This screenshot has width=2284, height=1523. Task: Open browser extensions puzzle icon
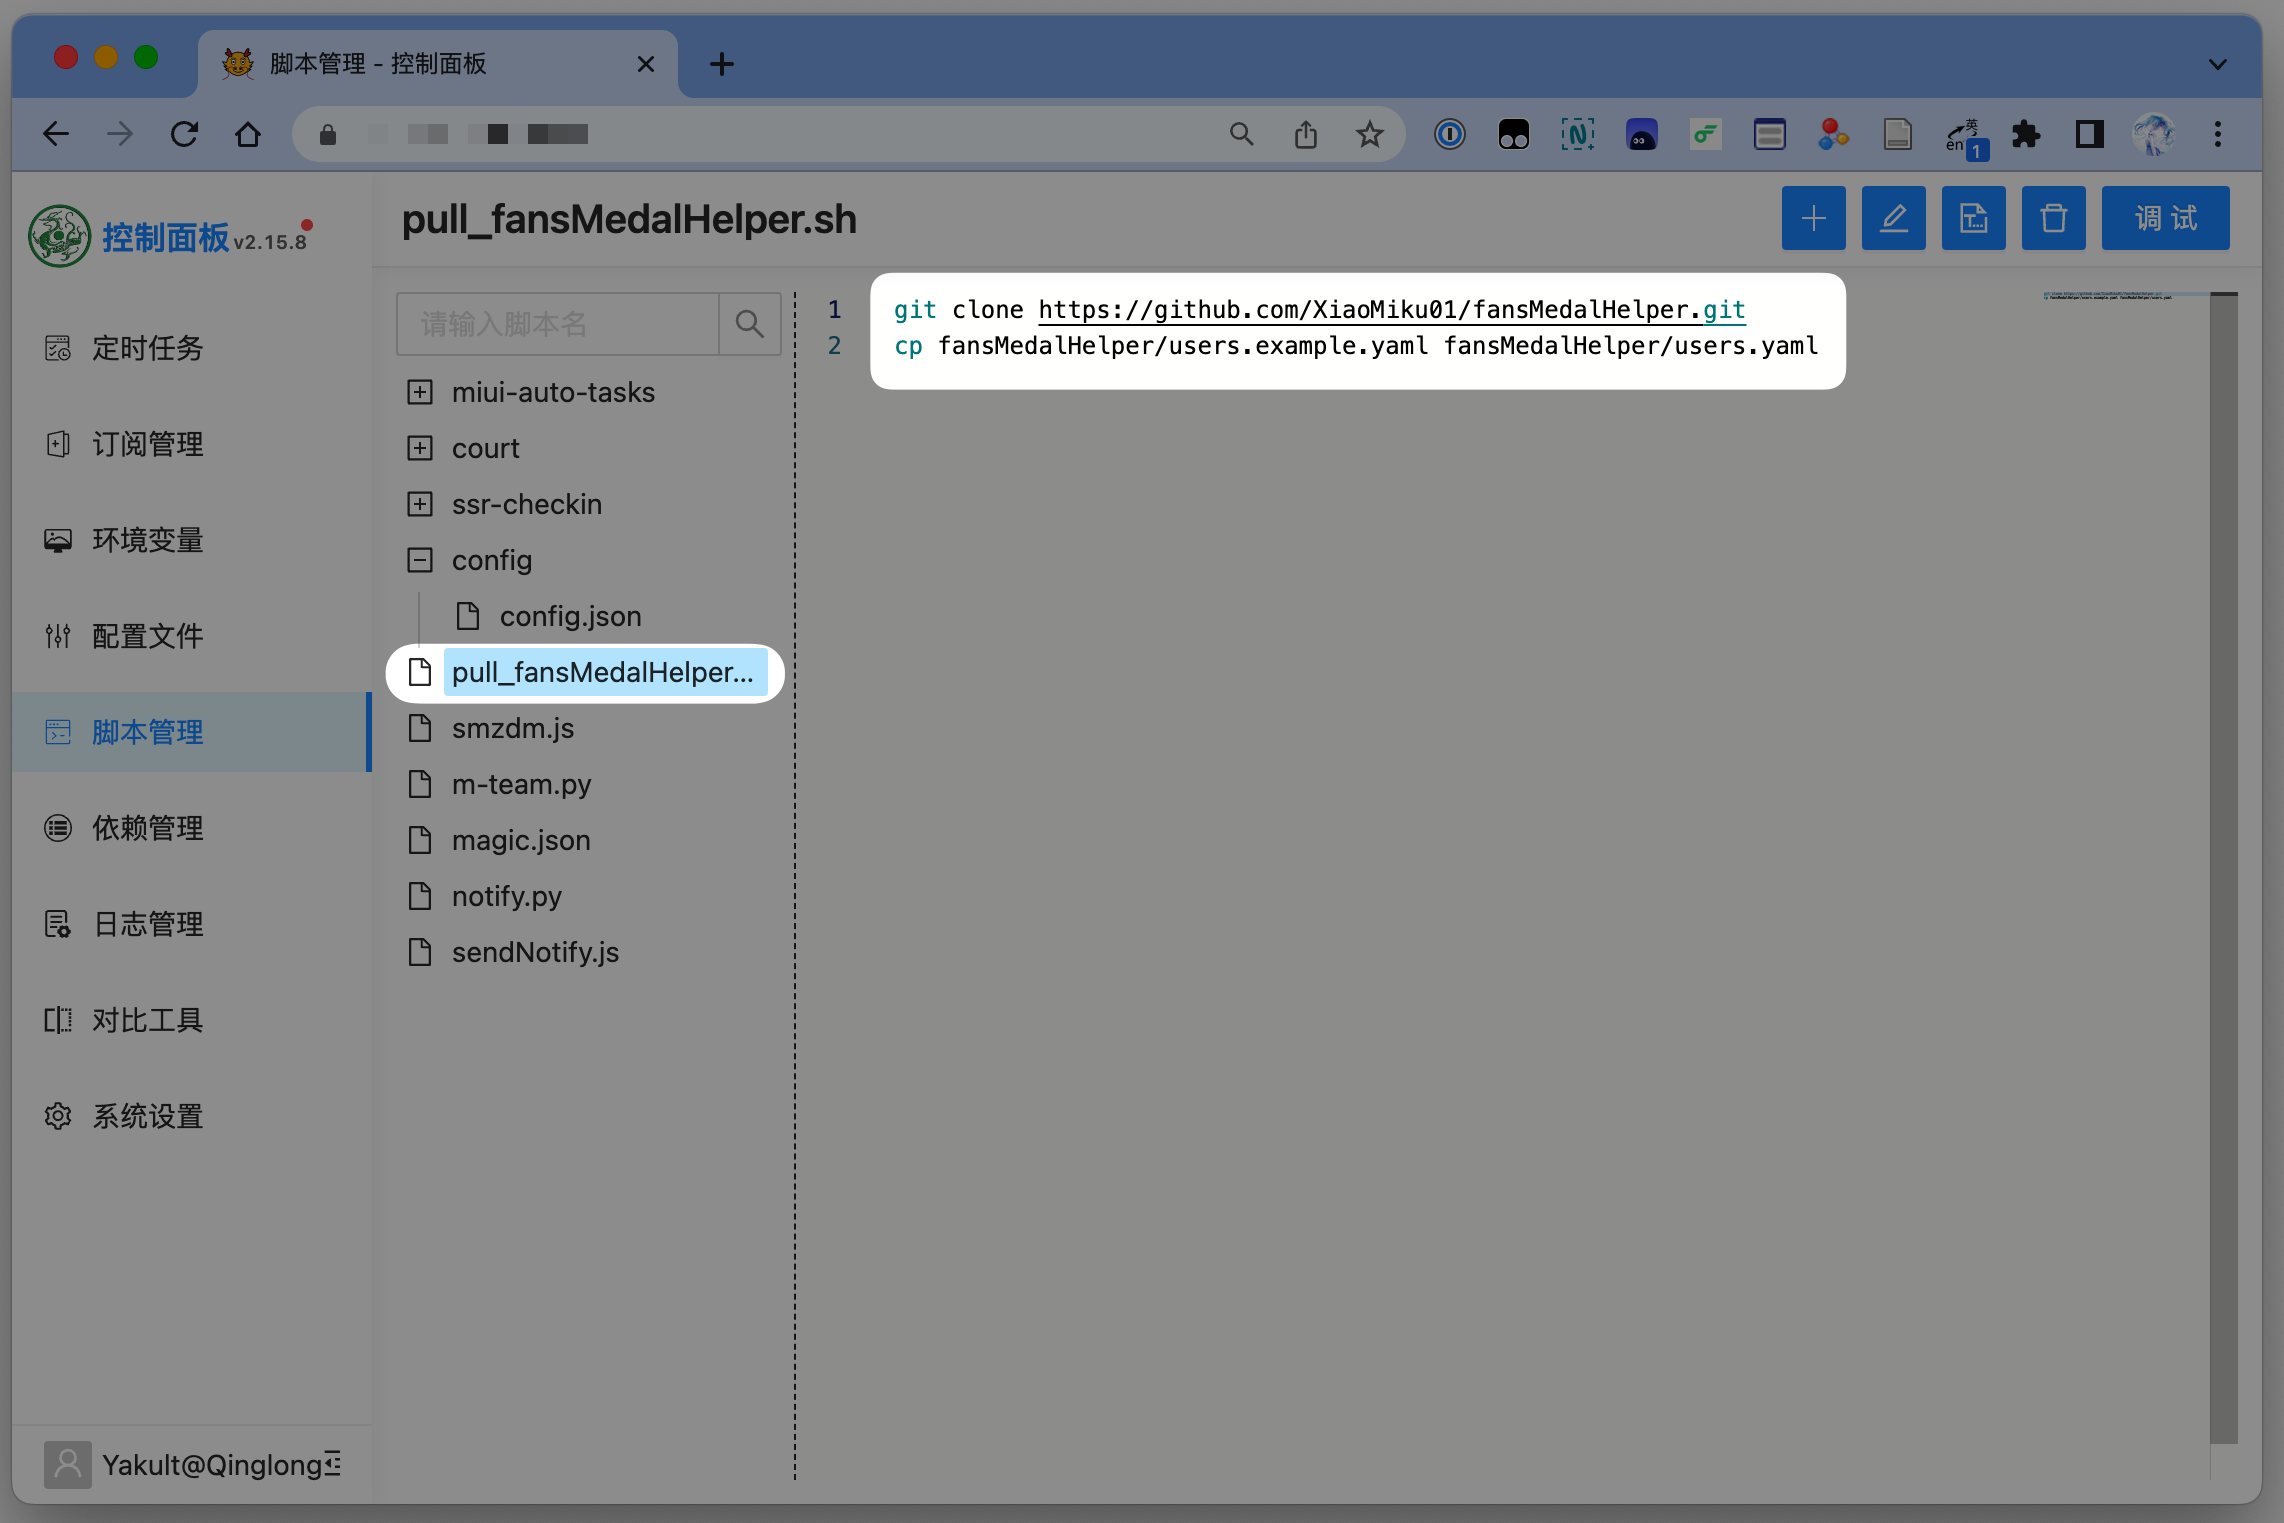point(2026,134)
